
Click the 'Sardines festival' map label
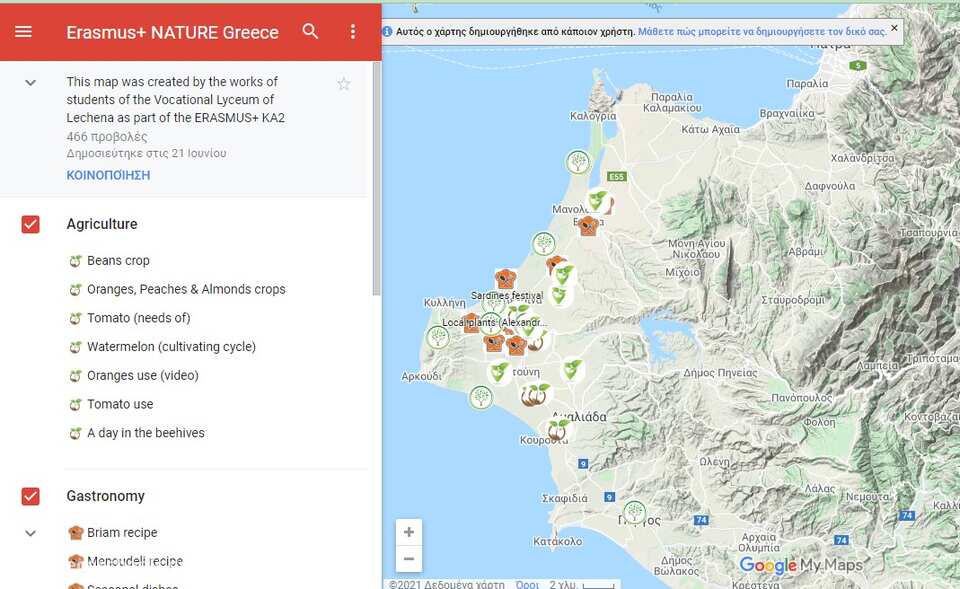[x=507, y=295]
